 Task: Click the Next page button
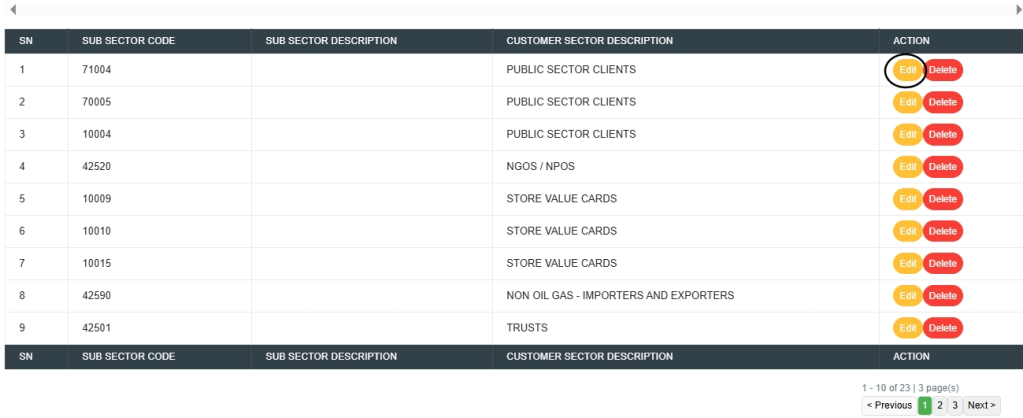[981, 405]
